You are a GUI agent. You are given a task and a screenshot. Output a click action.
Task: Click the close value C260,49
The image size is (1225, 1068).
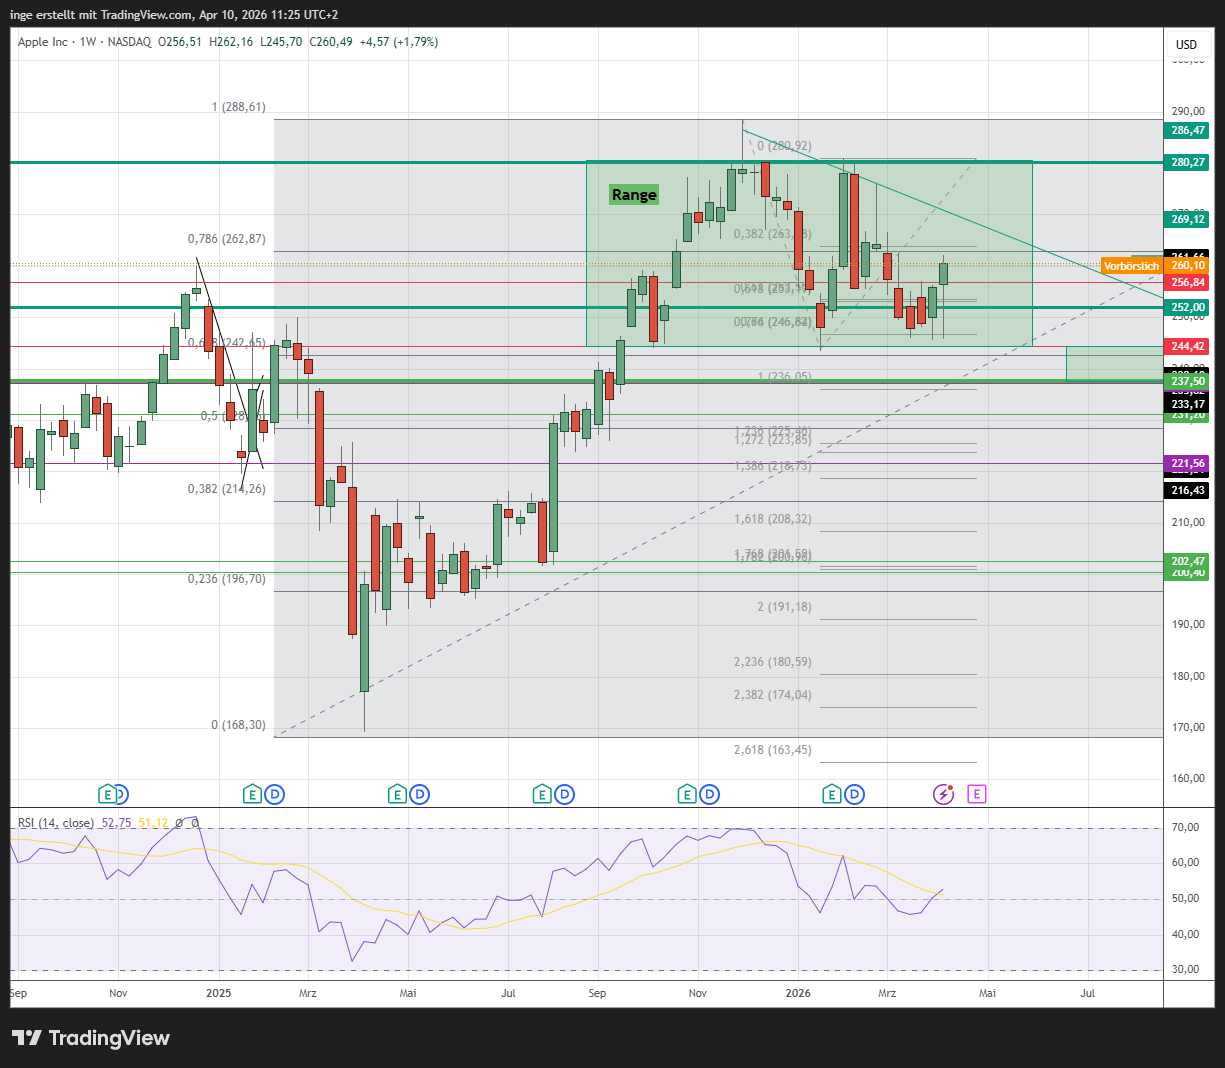[331, 42]
